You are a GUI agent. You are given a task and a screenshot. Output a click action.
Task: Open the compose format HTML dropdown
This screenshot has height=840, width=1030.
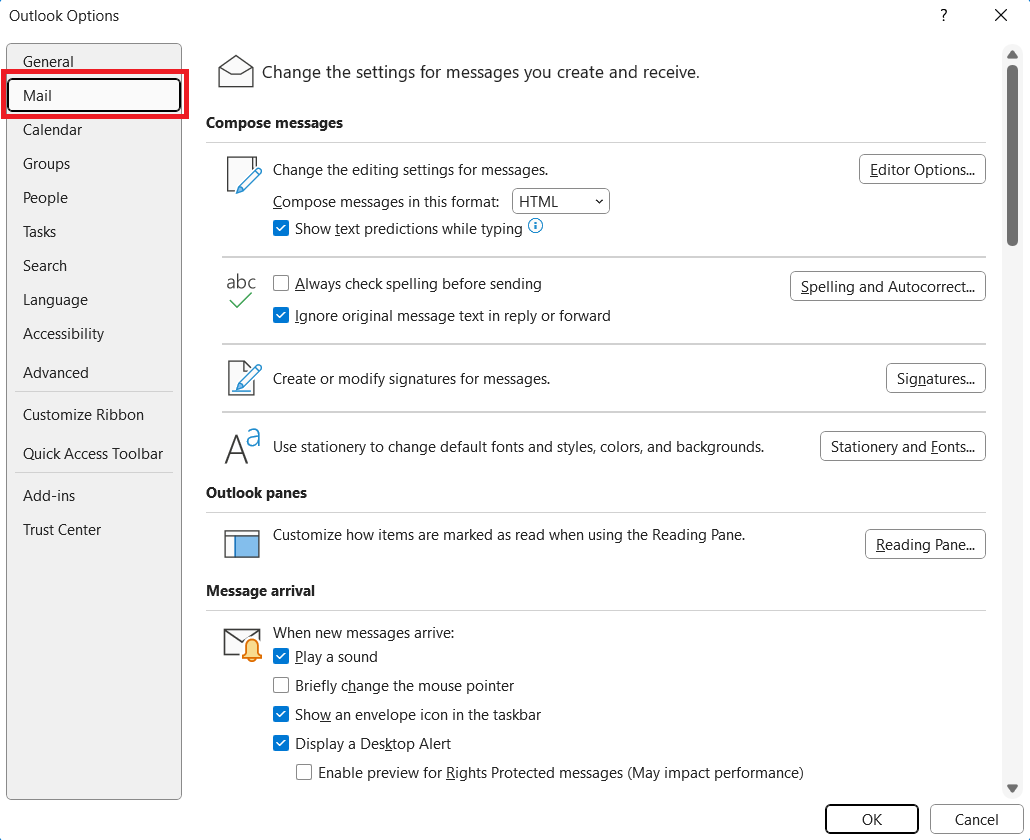(560, 202)
